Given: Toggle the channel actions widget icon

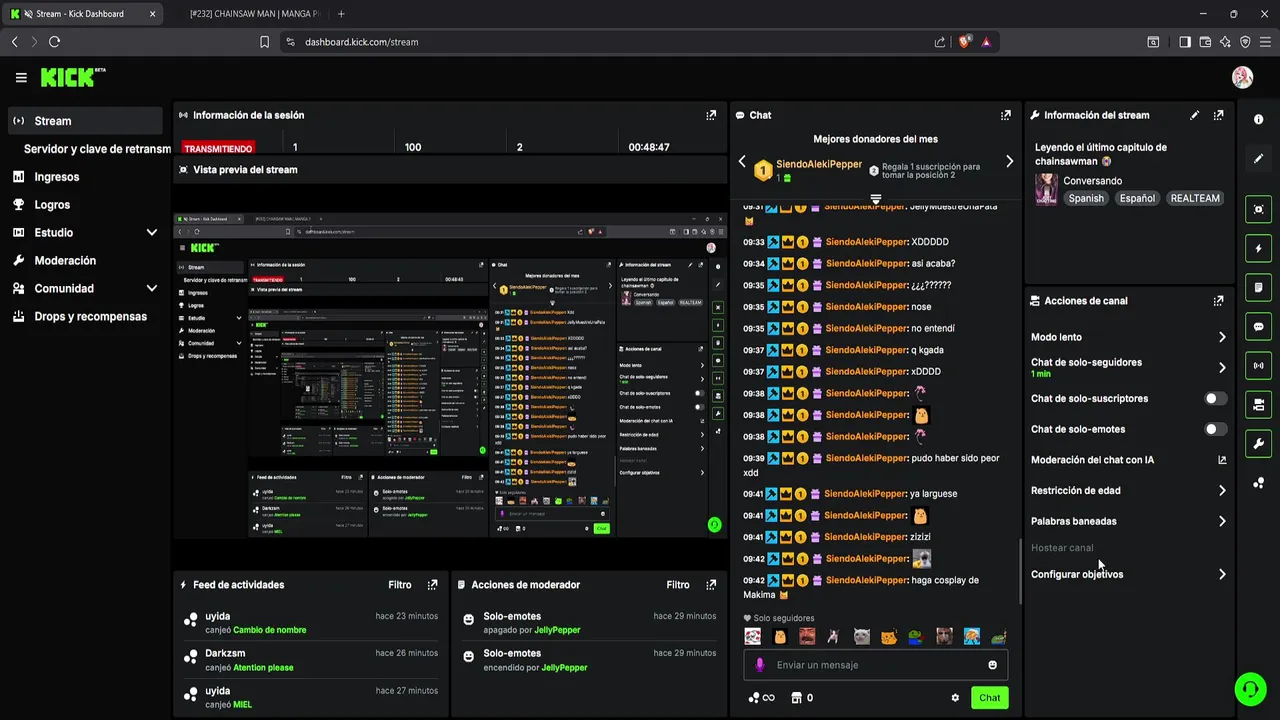Looking at the screenshot, I should pyautogui.click(x=1258, y=404).
